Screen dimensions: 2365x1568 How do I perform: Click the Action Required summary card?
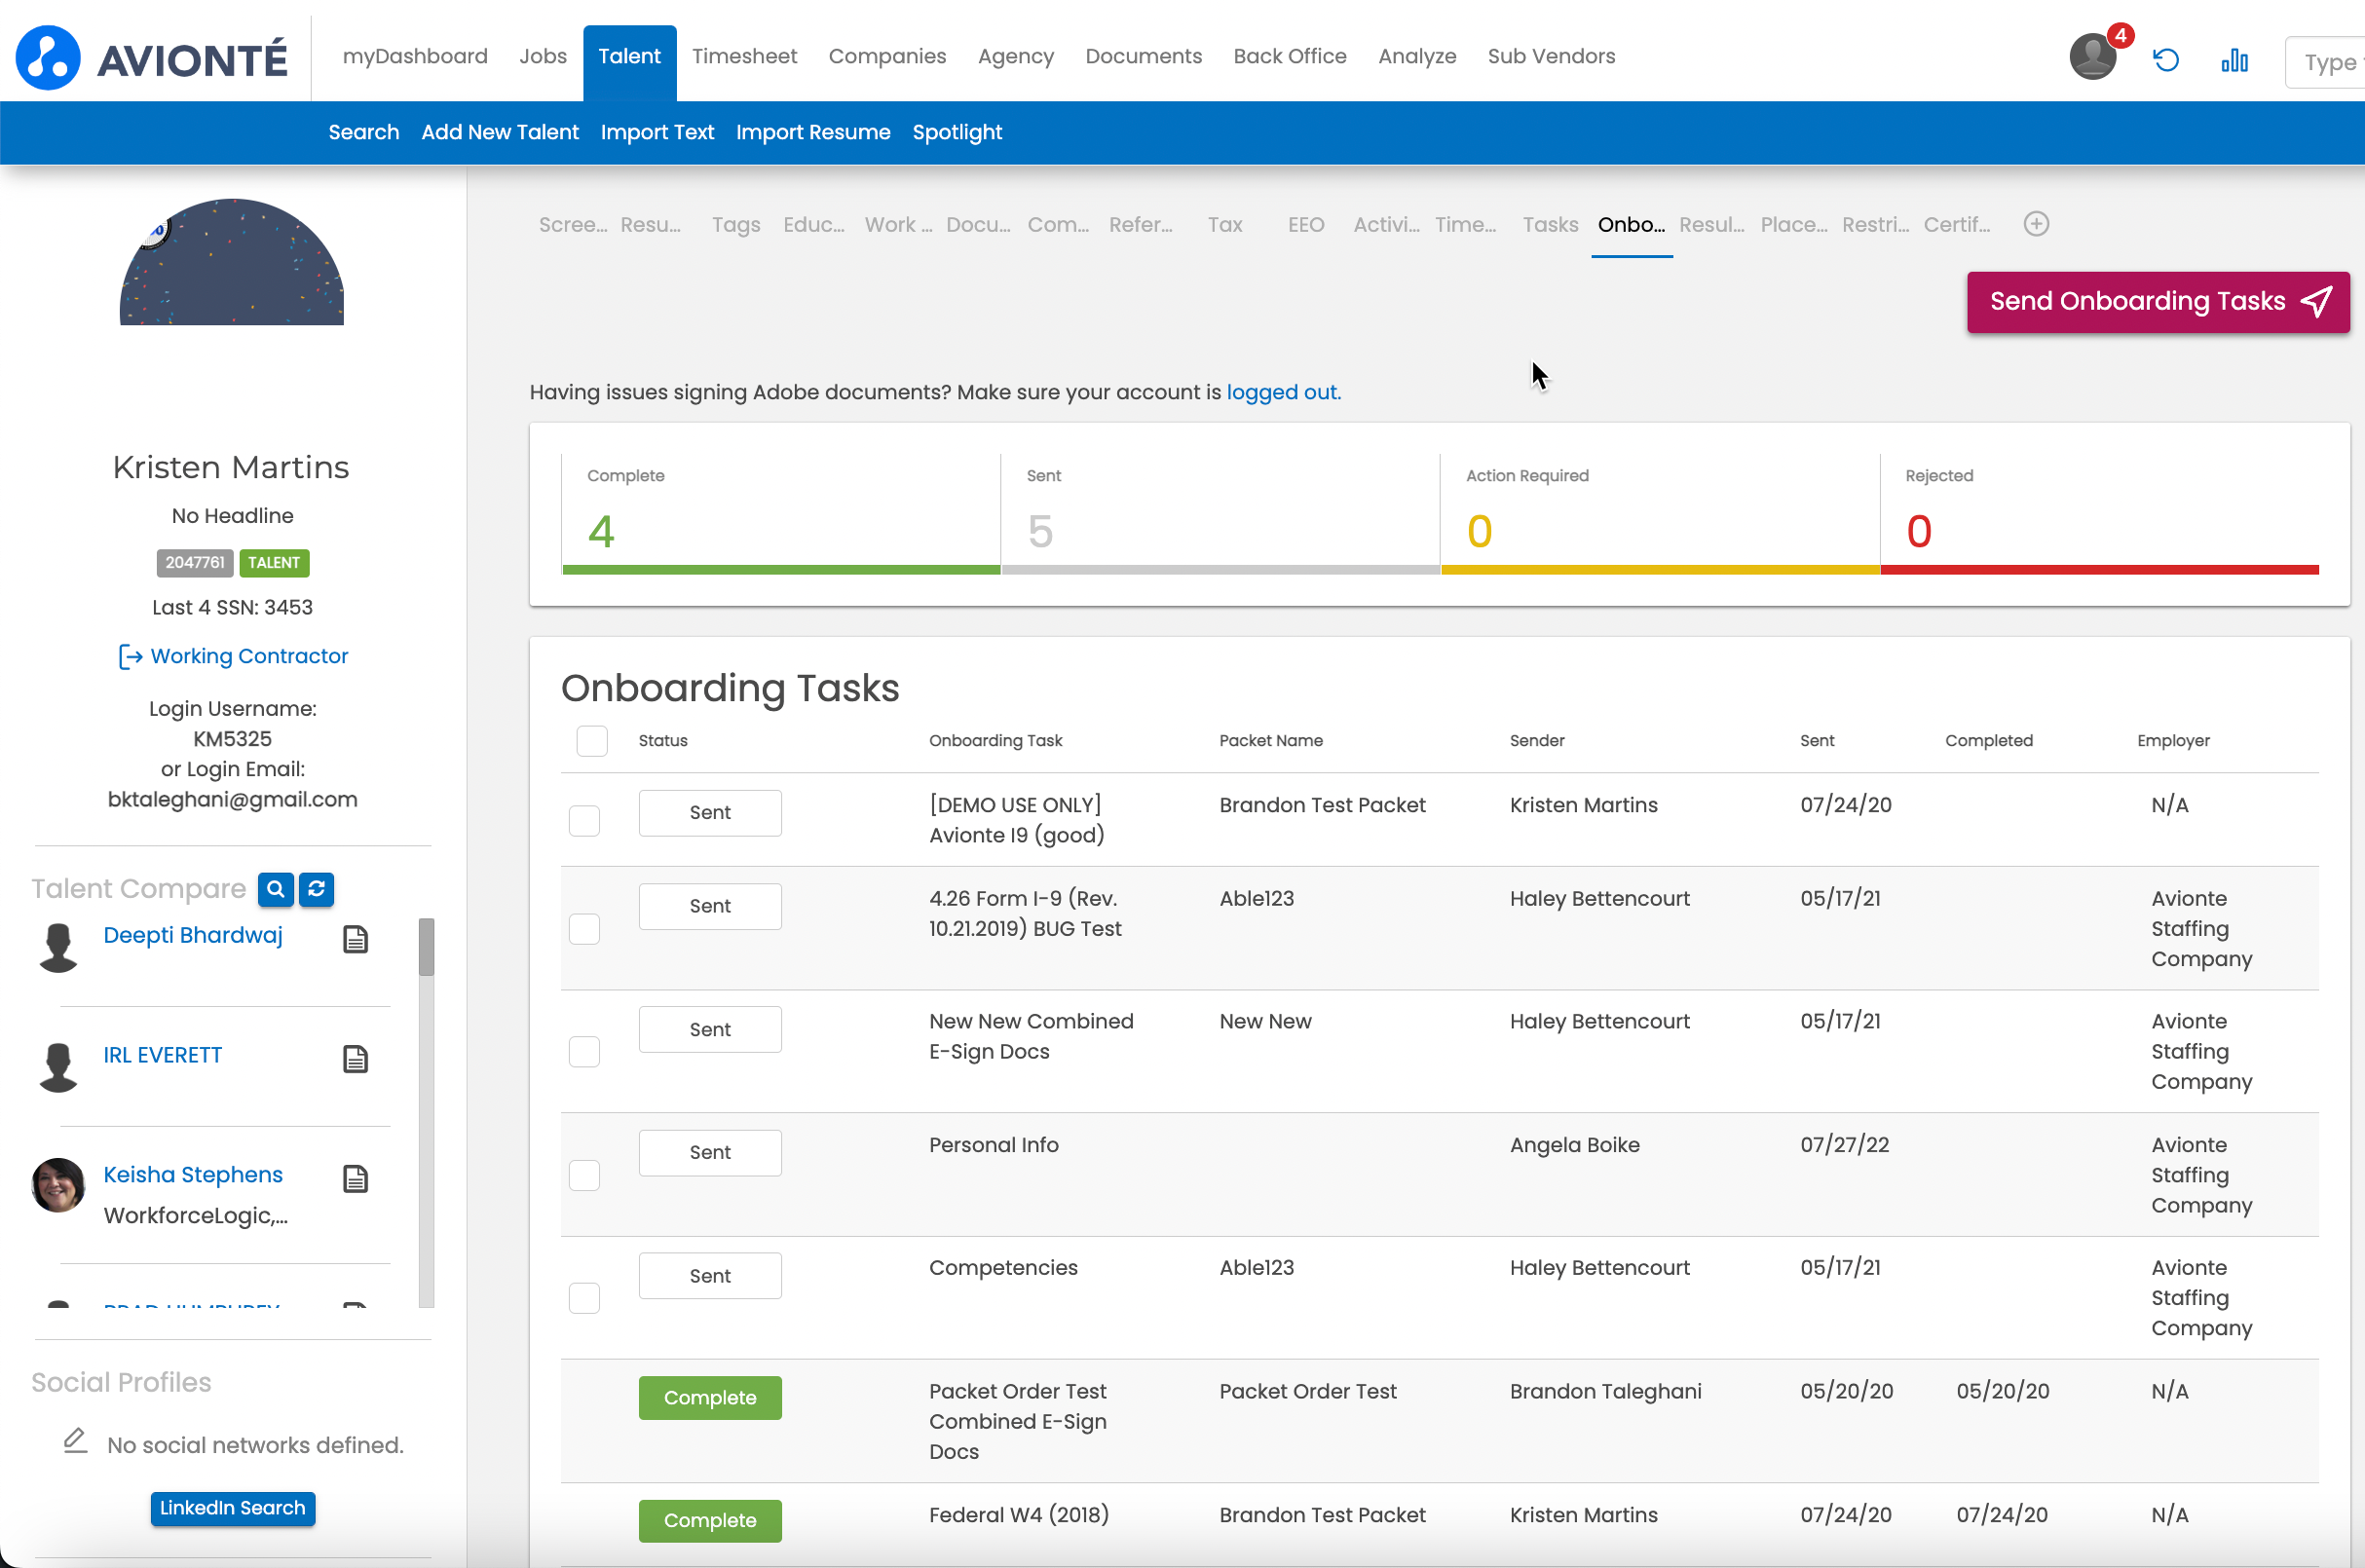pyautogui.click(x=1660, y=514)
